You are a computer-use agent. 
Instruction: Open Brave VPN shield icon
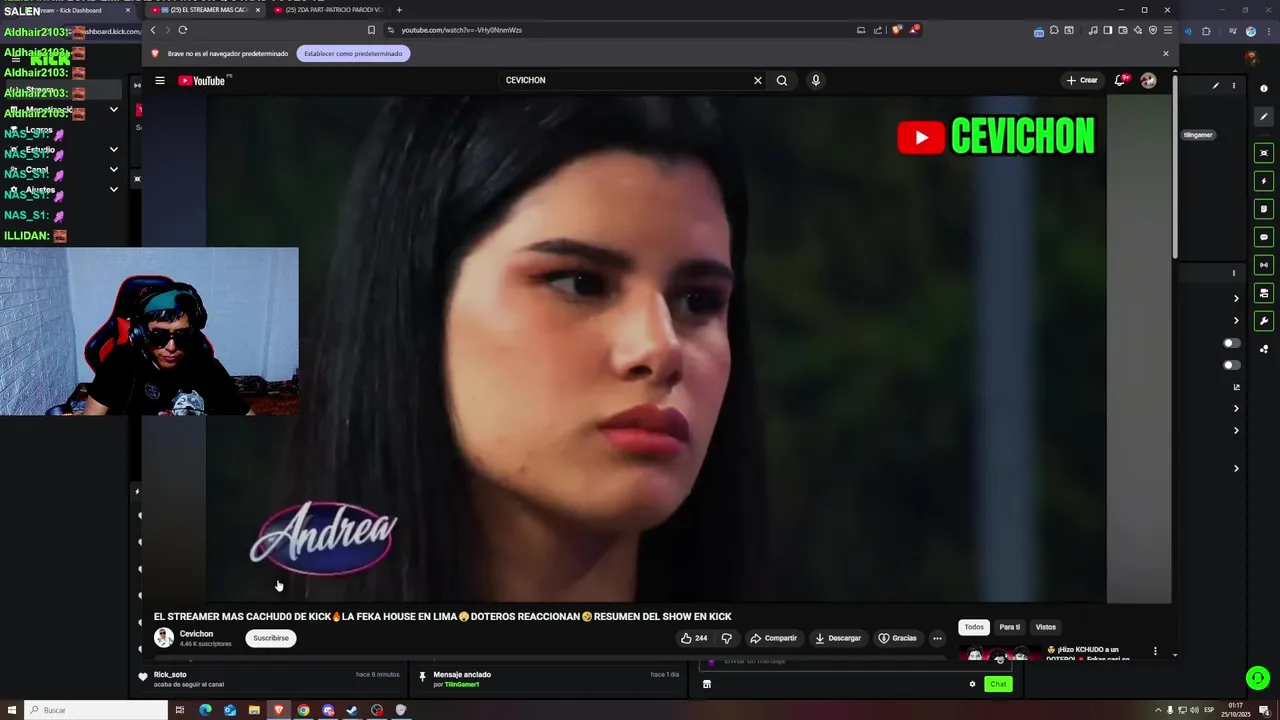1153,30
